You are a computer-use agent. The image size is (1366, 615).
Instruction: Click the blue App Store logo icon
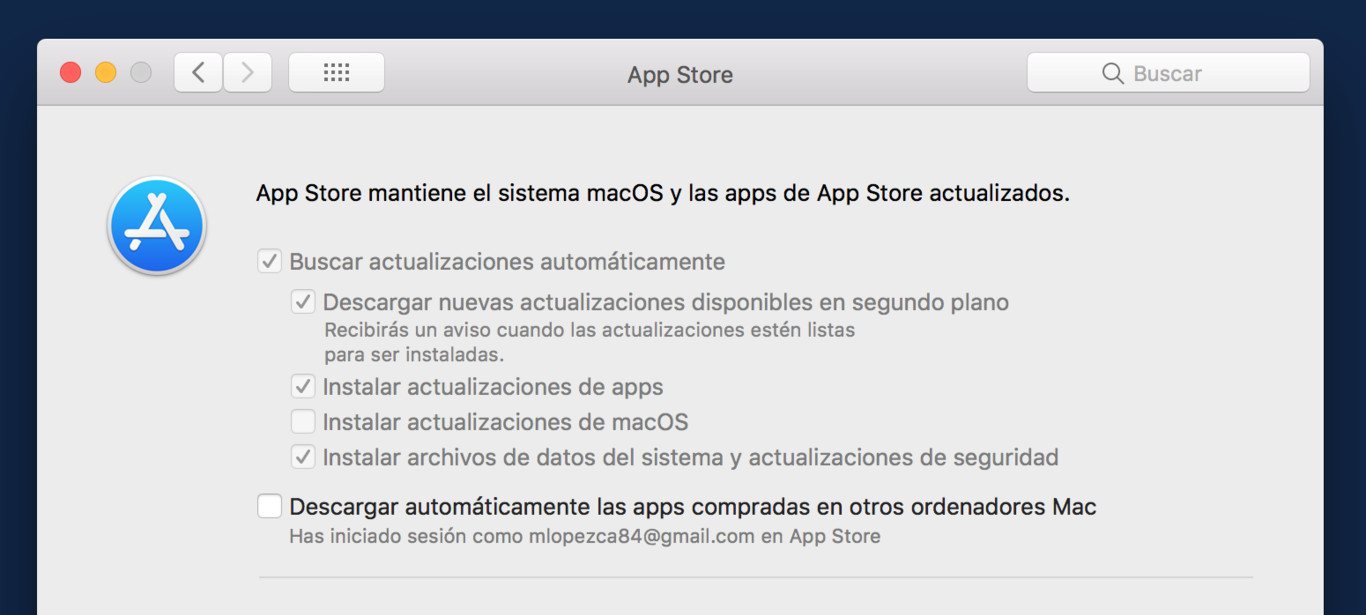(157, 226)
